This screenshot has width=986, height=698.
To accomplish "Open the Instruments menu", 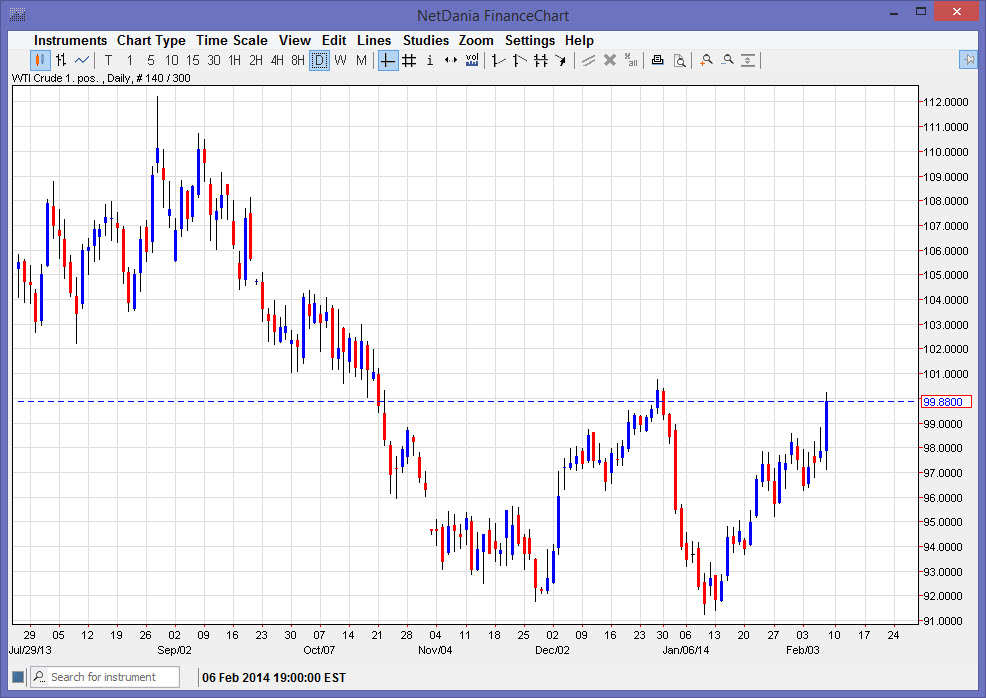I will coord(70,40).
